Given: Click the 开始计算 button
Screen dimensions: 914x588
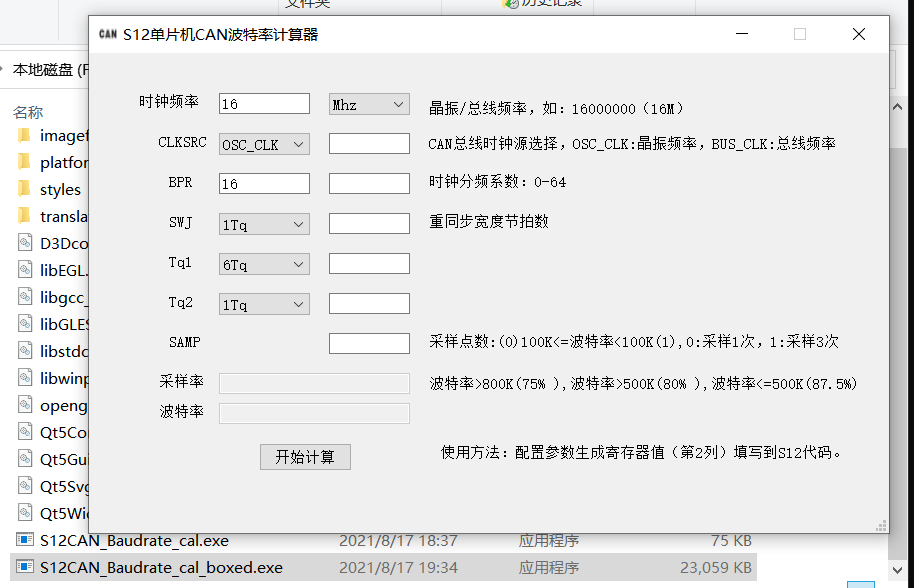Looking at the screenshot, I should tap(305, 457).
